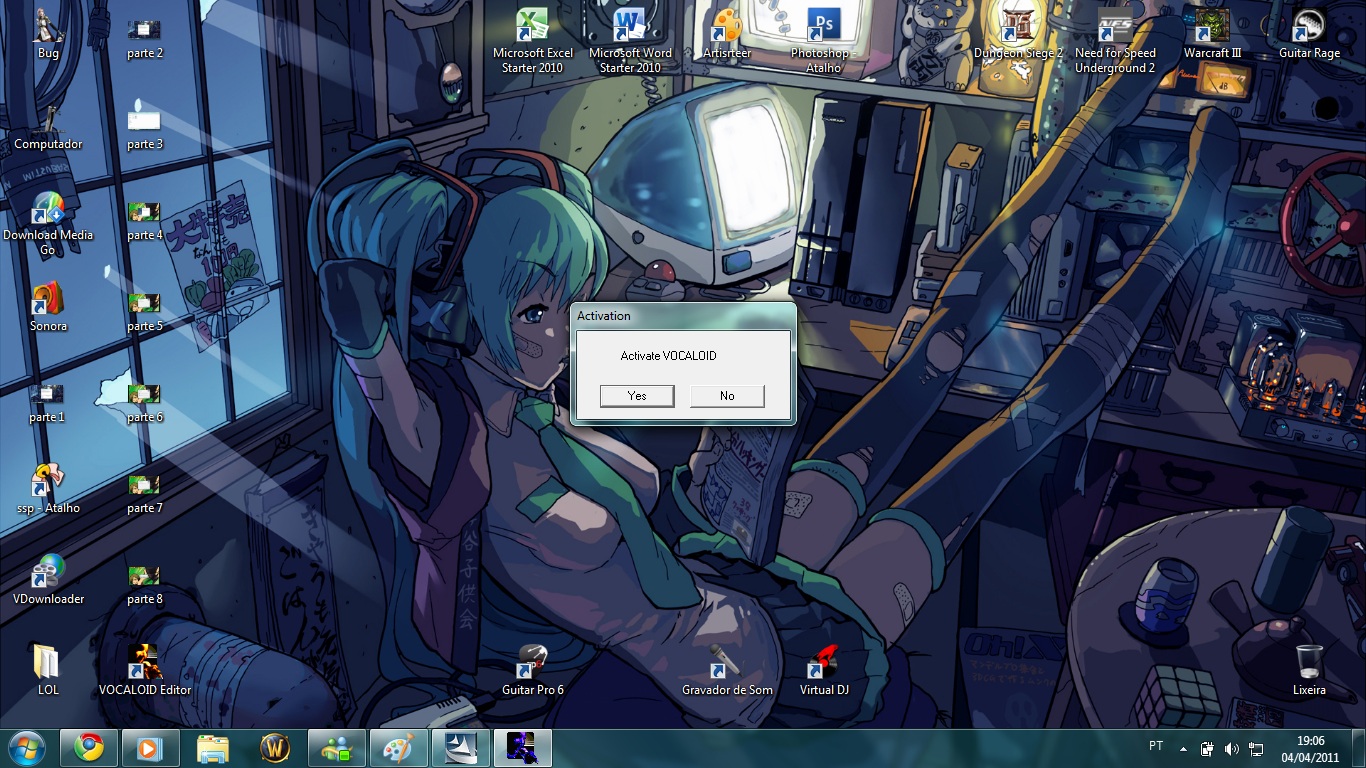The image size is (1366, 768).
Task: Switch to the sailboat-icon taskbar app
Action: click(x=461, y=748)
